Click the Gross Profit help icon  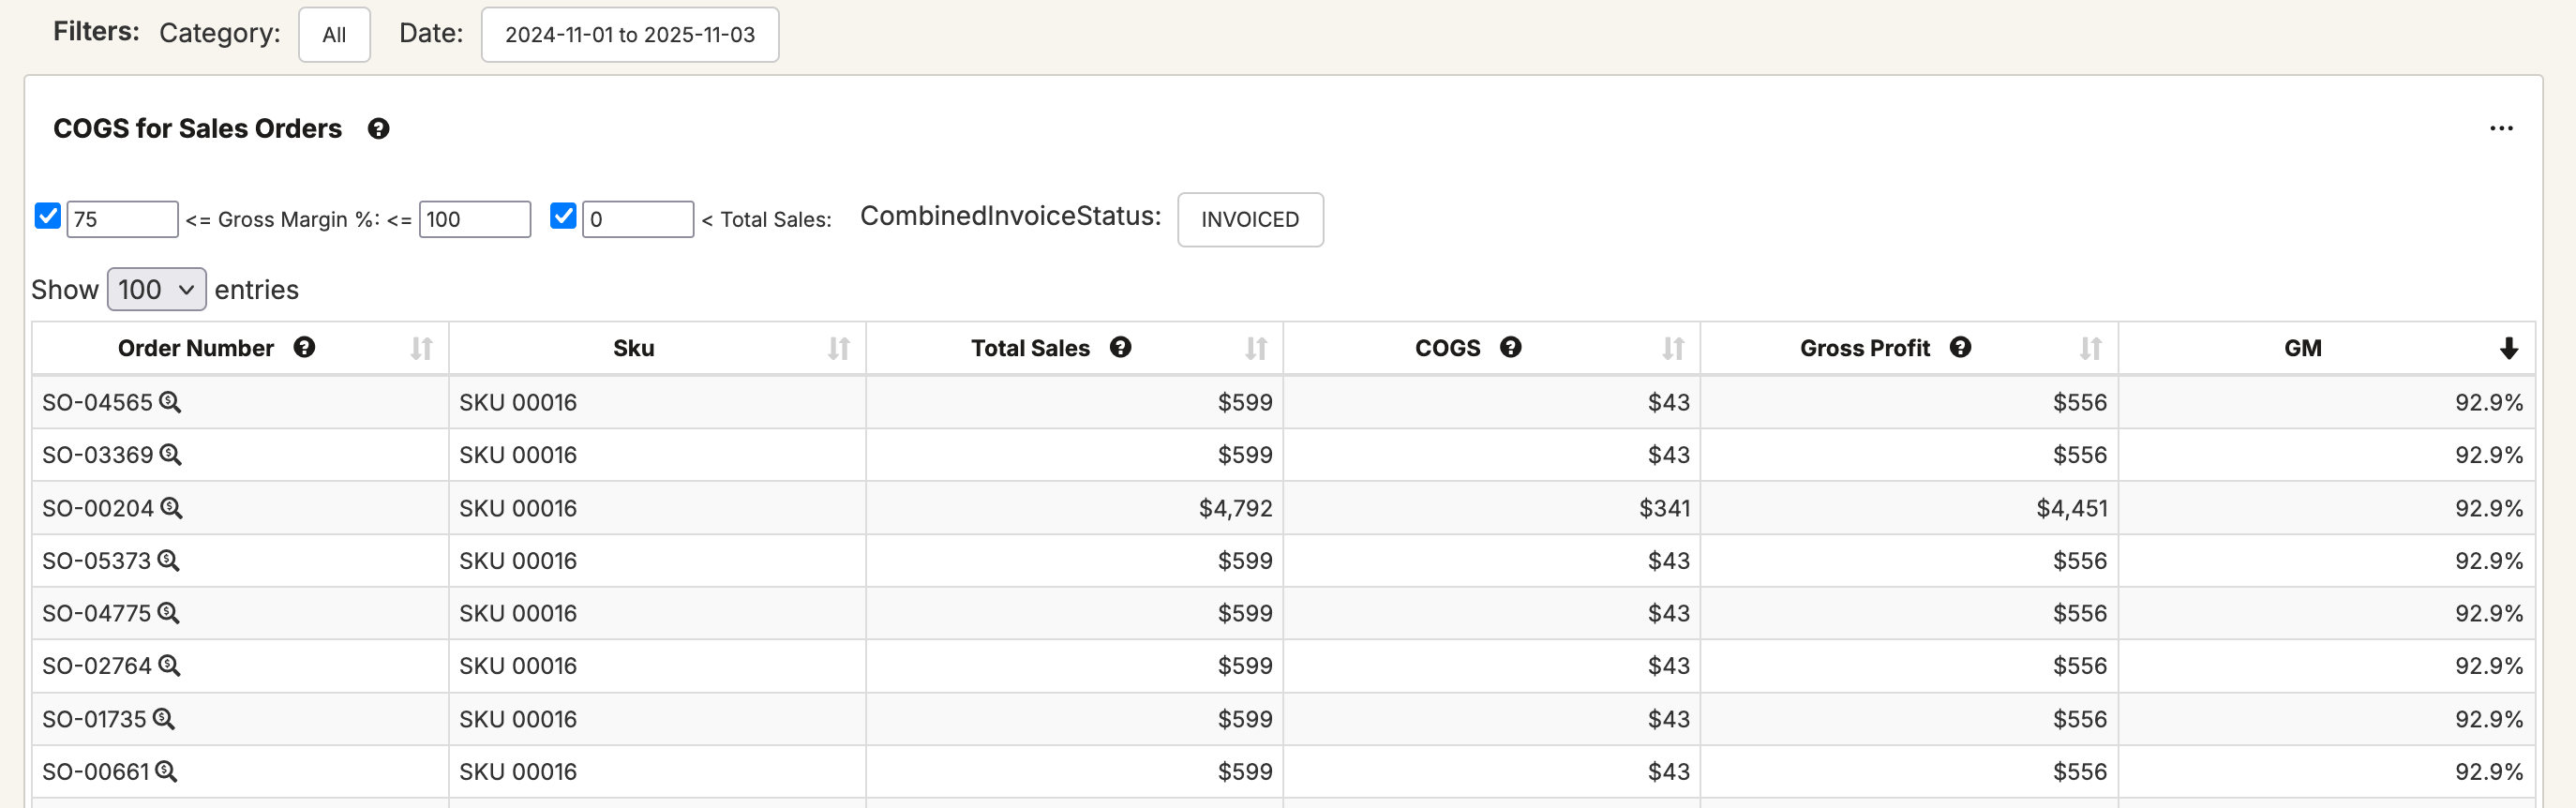coord(1960,347)
